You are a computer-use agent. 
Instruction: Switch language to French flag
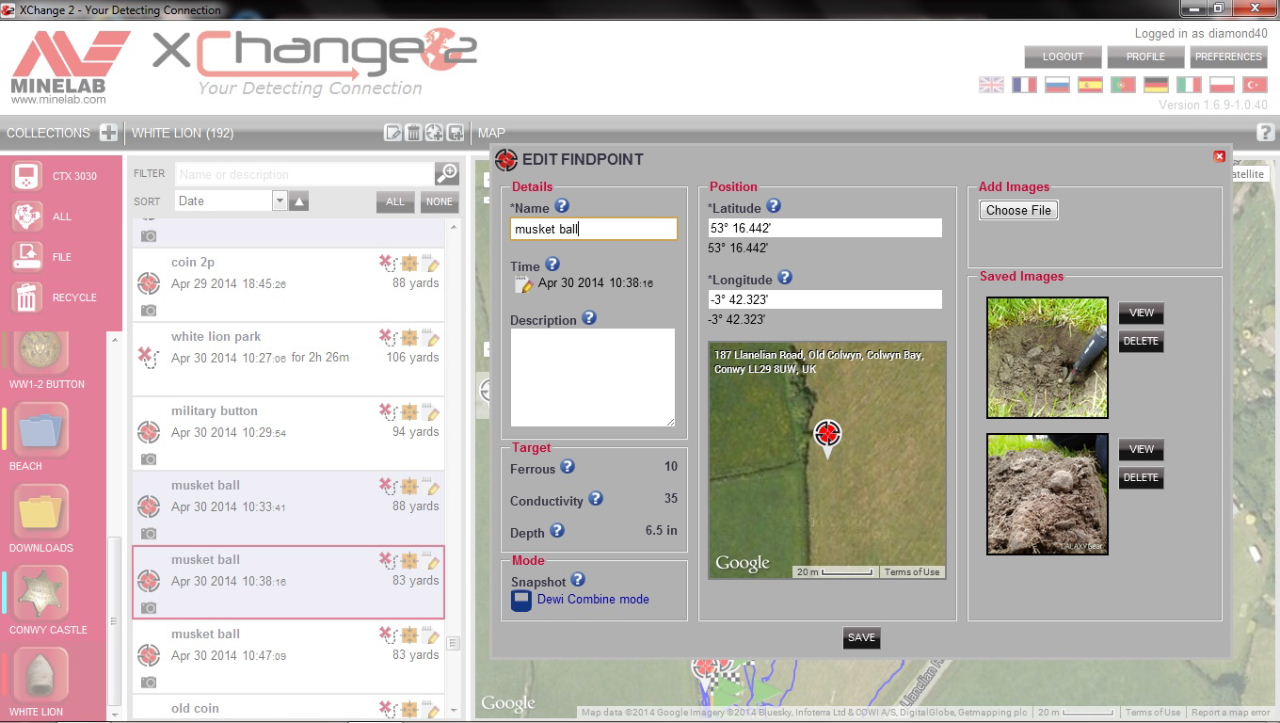click(x=1024, y=85)
